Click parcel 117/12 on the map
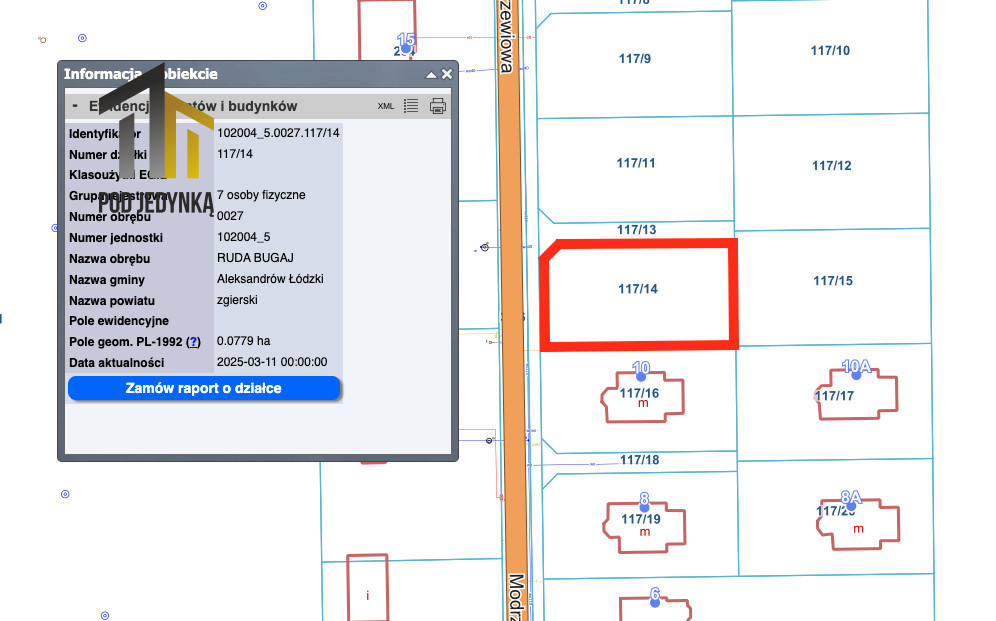This screenshot has height=621, width=996. tap(831, 166)
